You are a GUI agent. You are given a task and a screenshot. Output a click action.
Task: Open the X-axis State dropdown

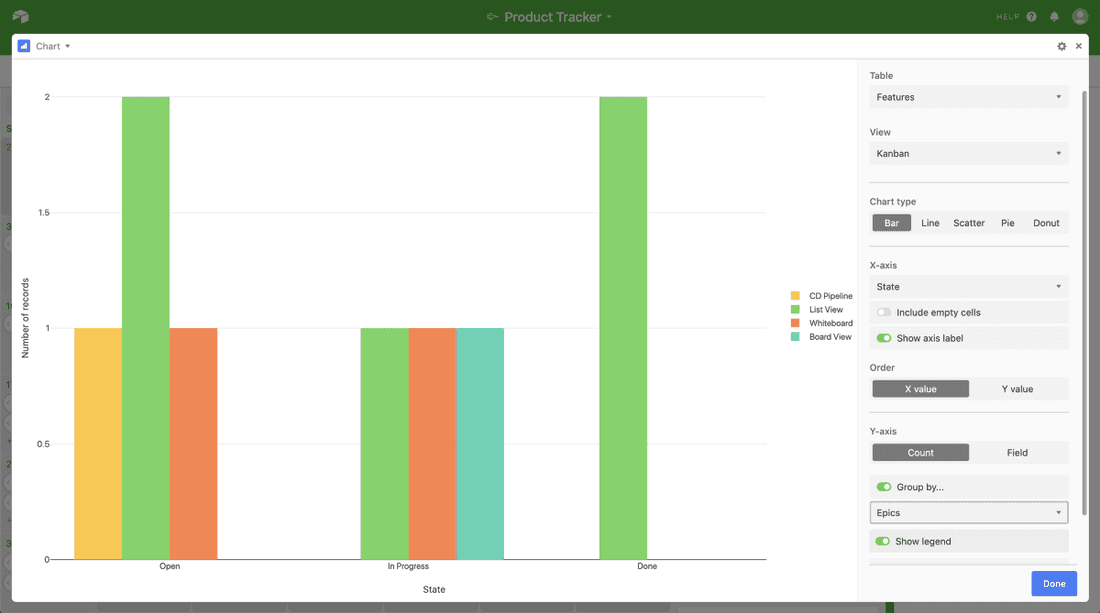(x=968, y=287)
